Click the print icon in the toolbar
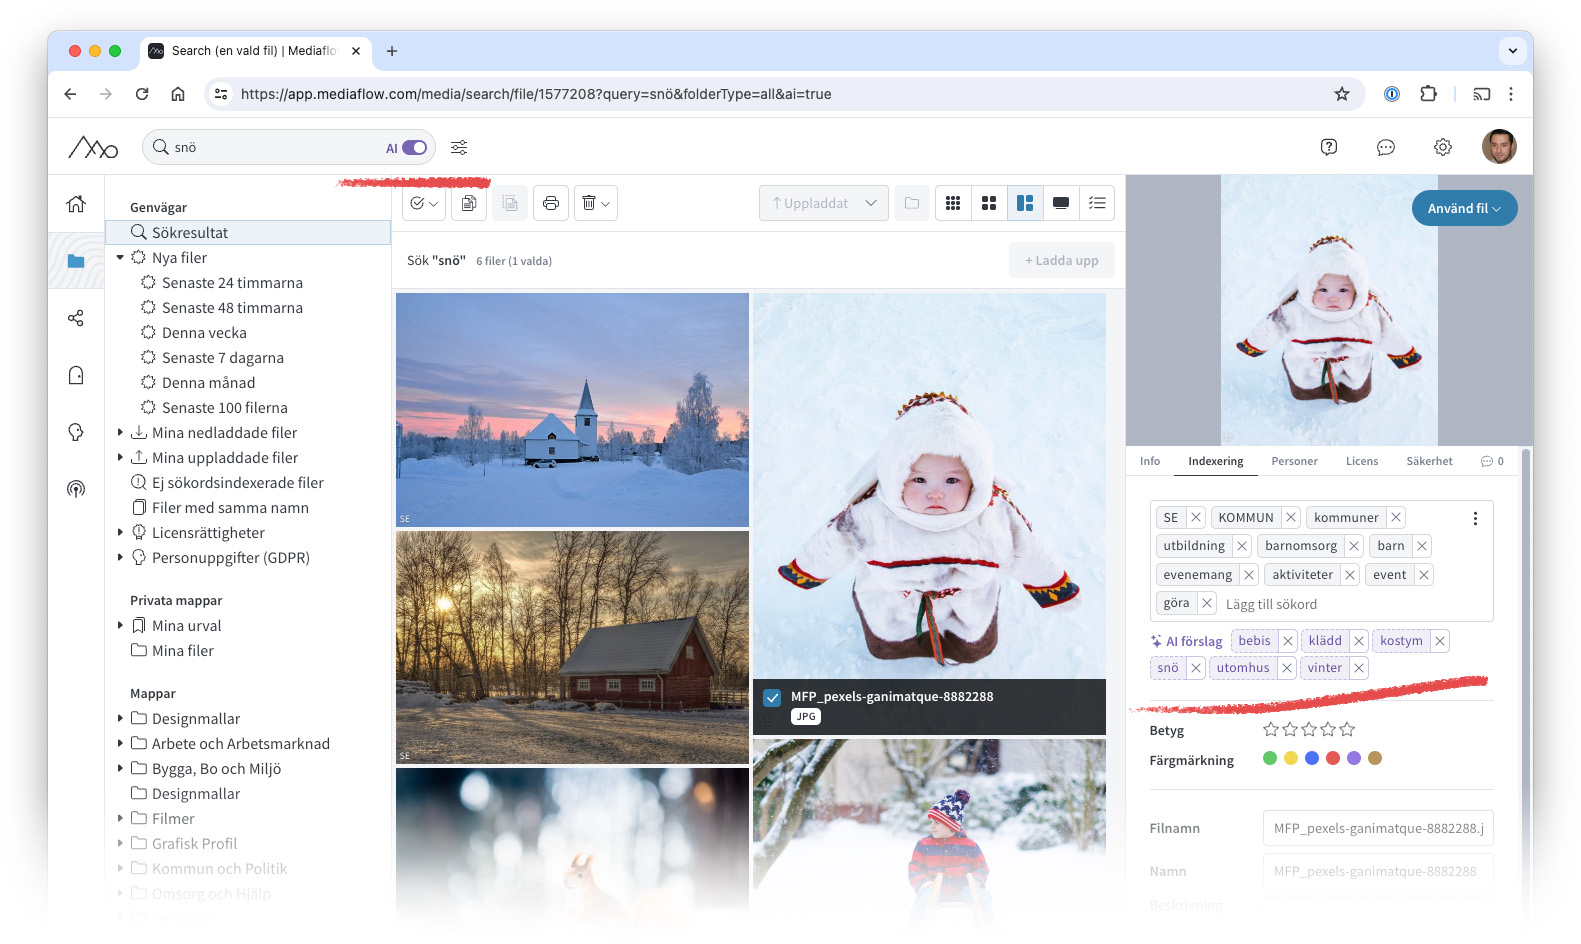The height and width of the screenshot is (944, 1581). (550, 203)
